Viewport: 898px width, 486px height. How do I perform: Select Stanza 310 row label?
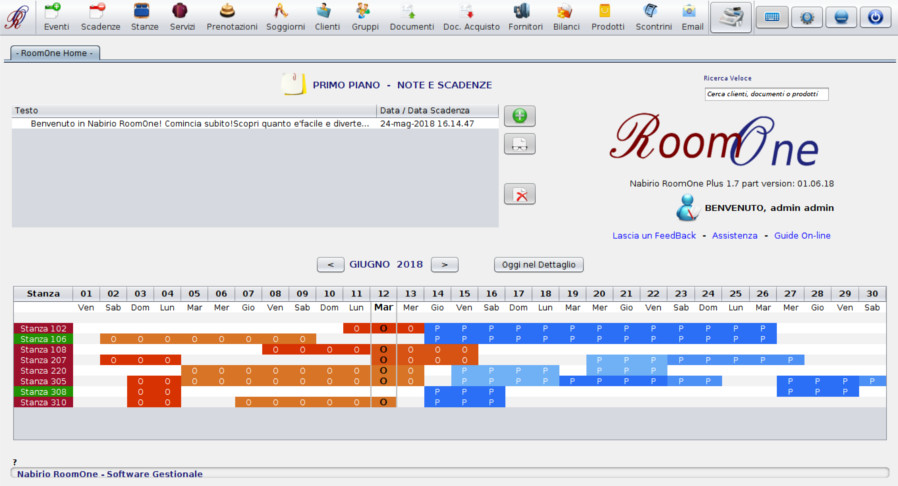(43, 402)
